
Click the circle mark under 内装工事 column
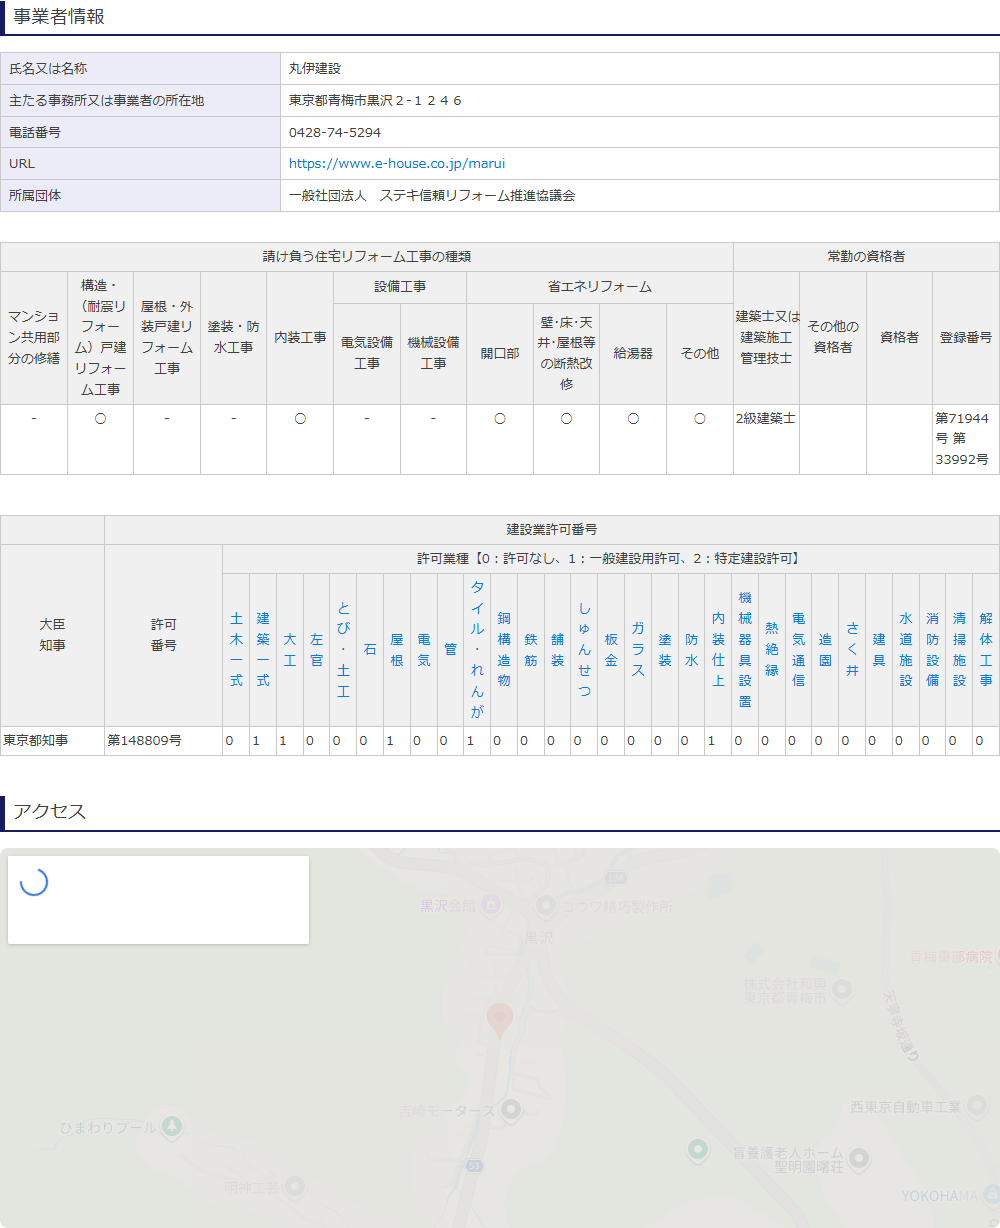pyautogui.click(x=300, y=419)
